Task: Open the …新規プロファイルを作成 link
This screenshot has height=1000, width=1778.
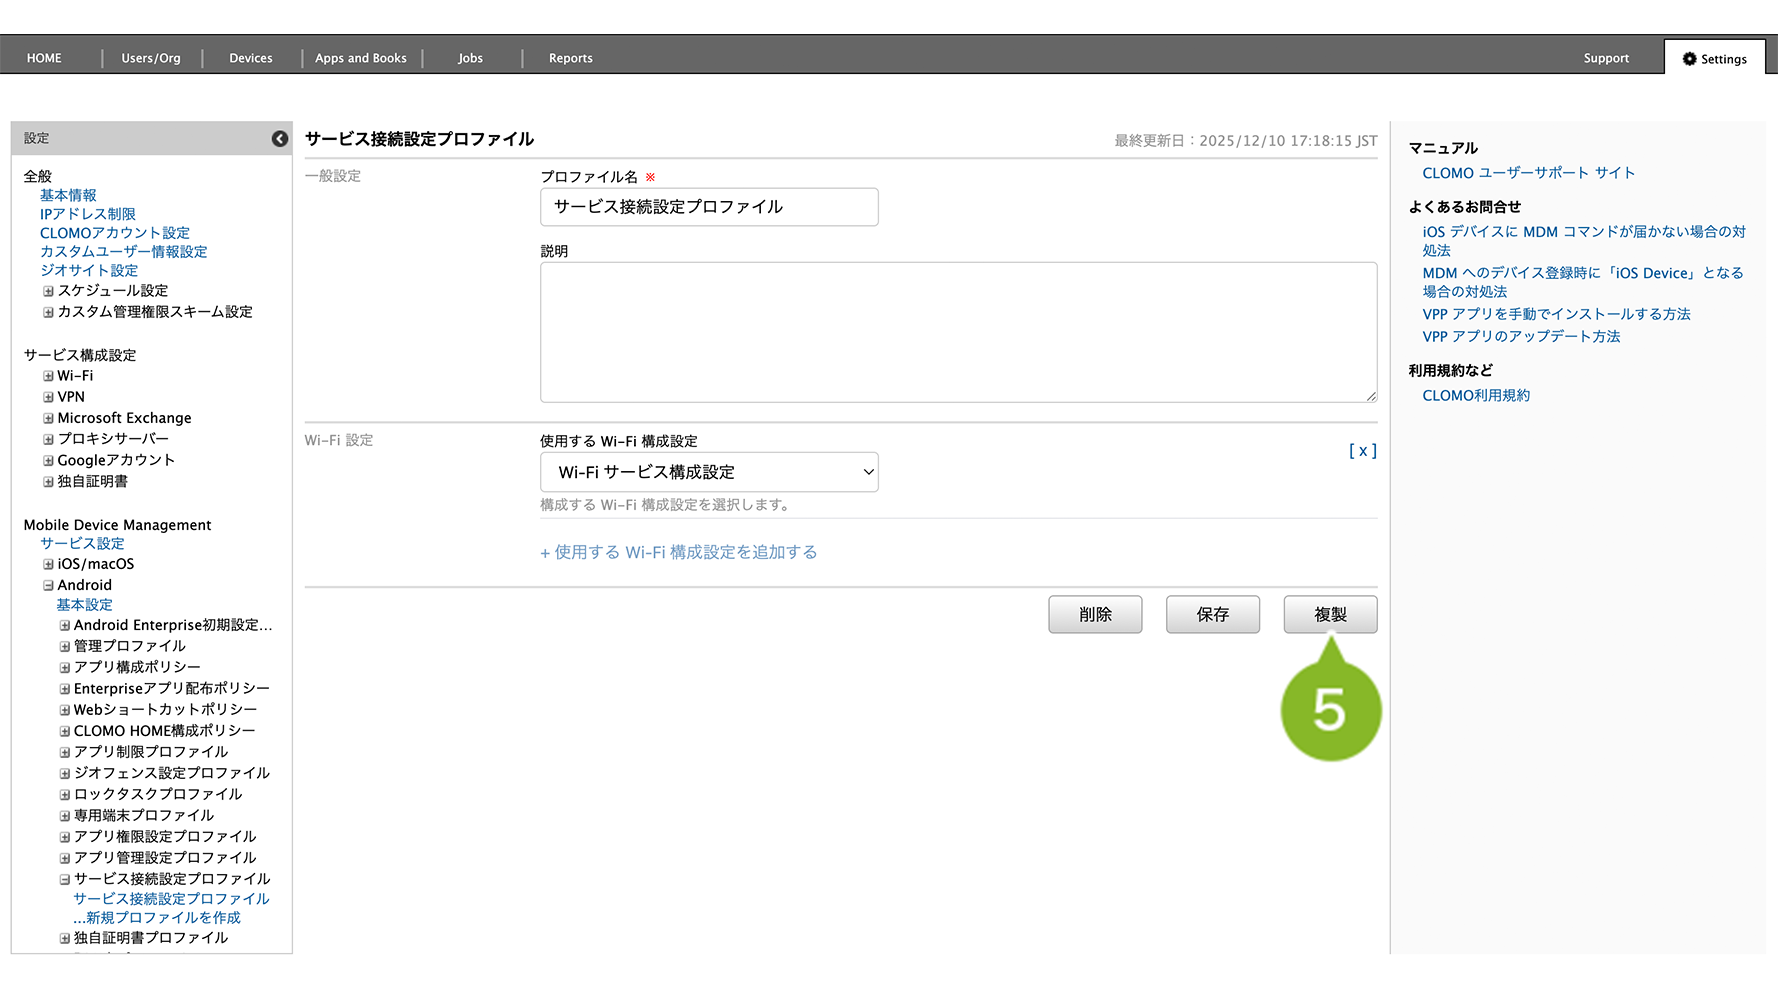Action: click(157, 918)
